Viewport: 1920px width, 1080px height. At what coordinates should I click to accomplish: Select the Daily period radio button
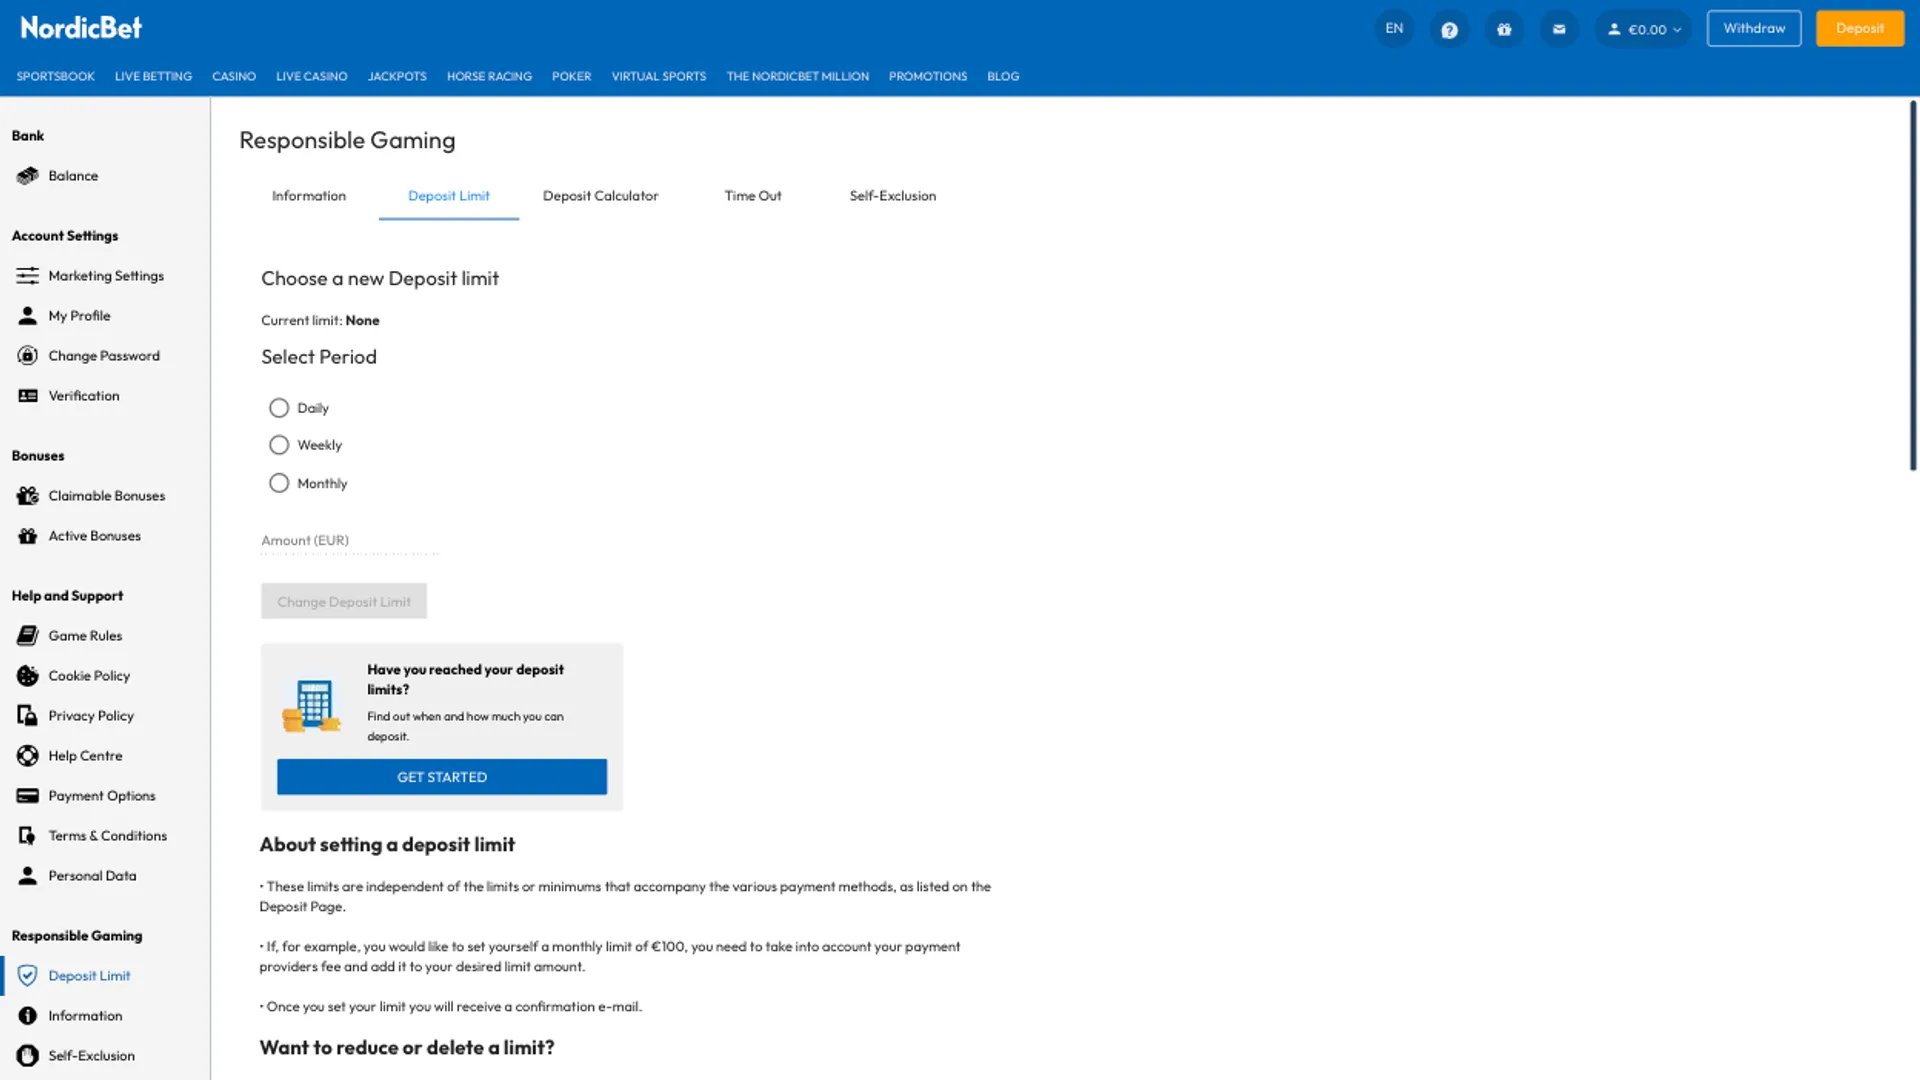279,408
